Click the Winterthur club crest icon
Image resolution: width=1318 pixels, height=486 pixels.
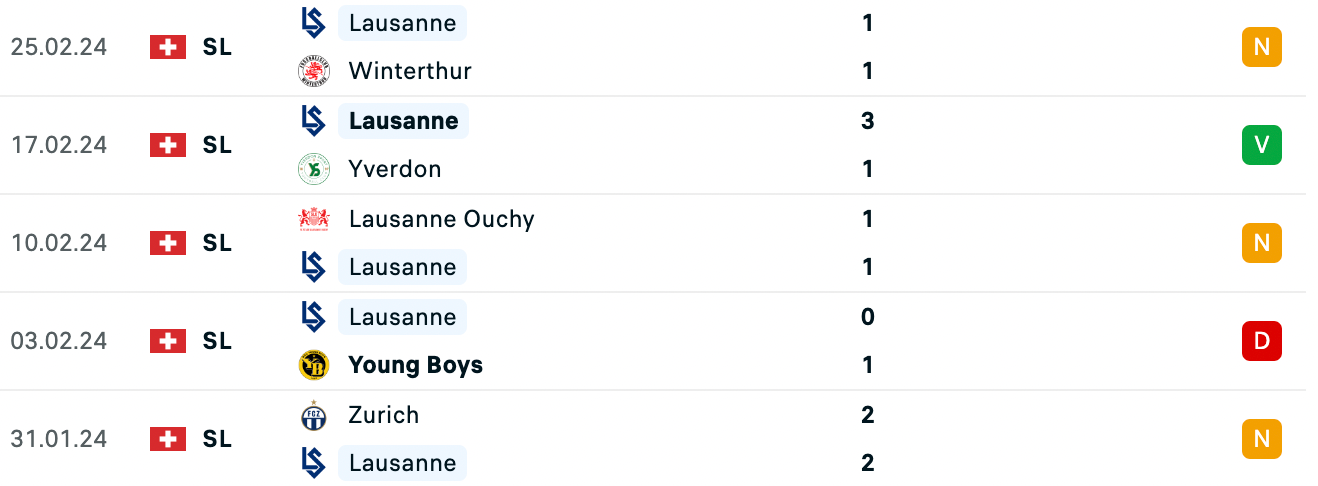pyautogui.click(x=314, y=71)
